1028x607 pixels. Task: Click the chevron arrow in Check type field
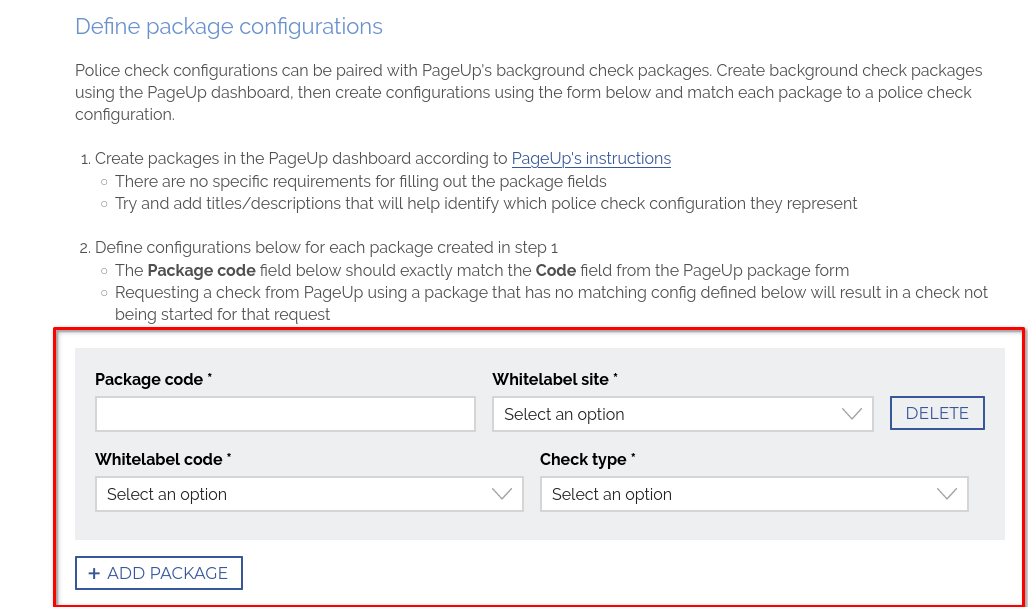click(x=946, y=494)
